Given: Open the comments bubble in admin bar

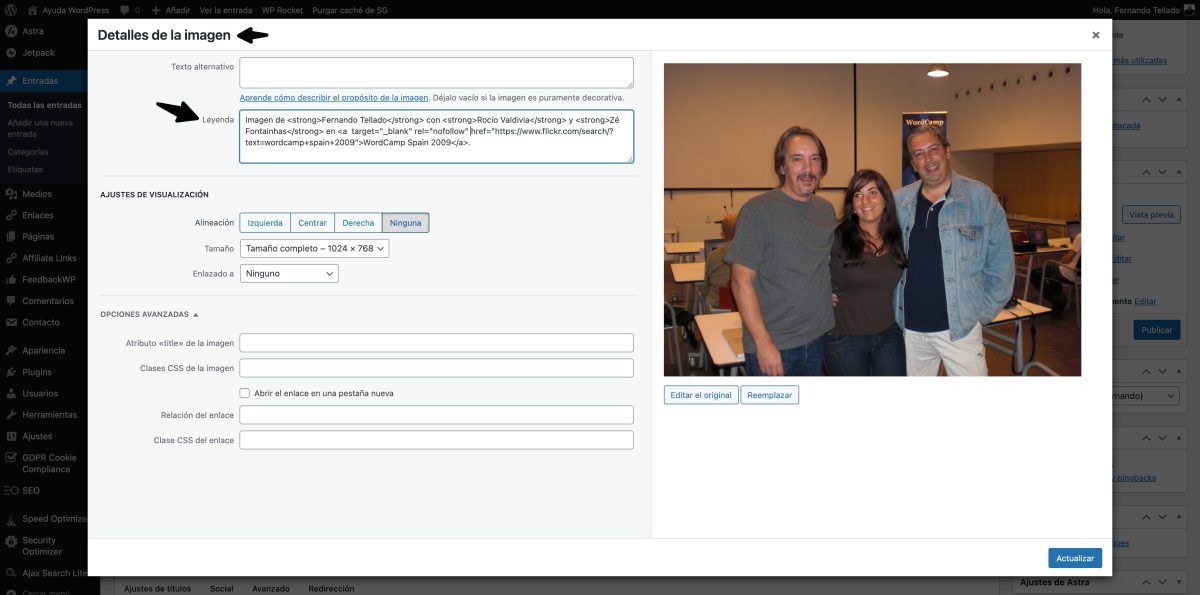Looking at the screenshot, I should [123, 9].
